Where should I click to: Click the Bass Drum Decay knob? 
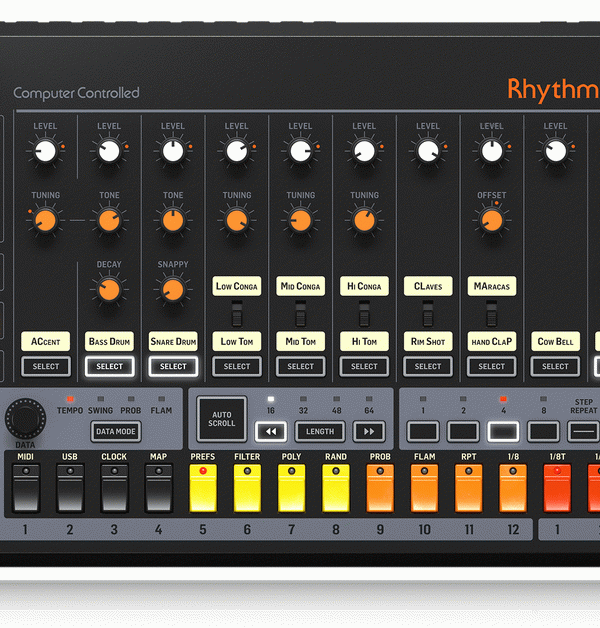[109, 290]
